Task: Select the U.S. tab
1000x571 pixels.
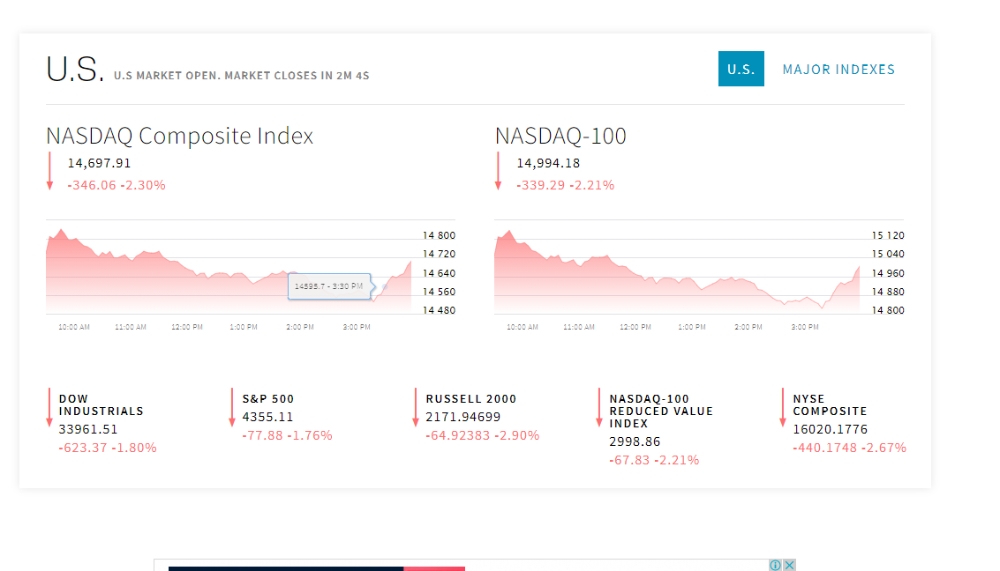Action: [x=740, y=69]
